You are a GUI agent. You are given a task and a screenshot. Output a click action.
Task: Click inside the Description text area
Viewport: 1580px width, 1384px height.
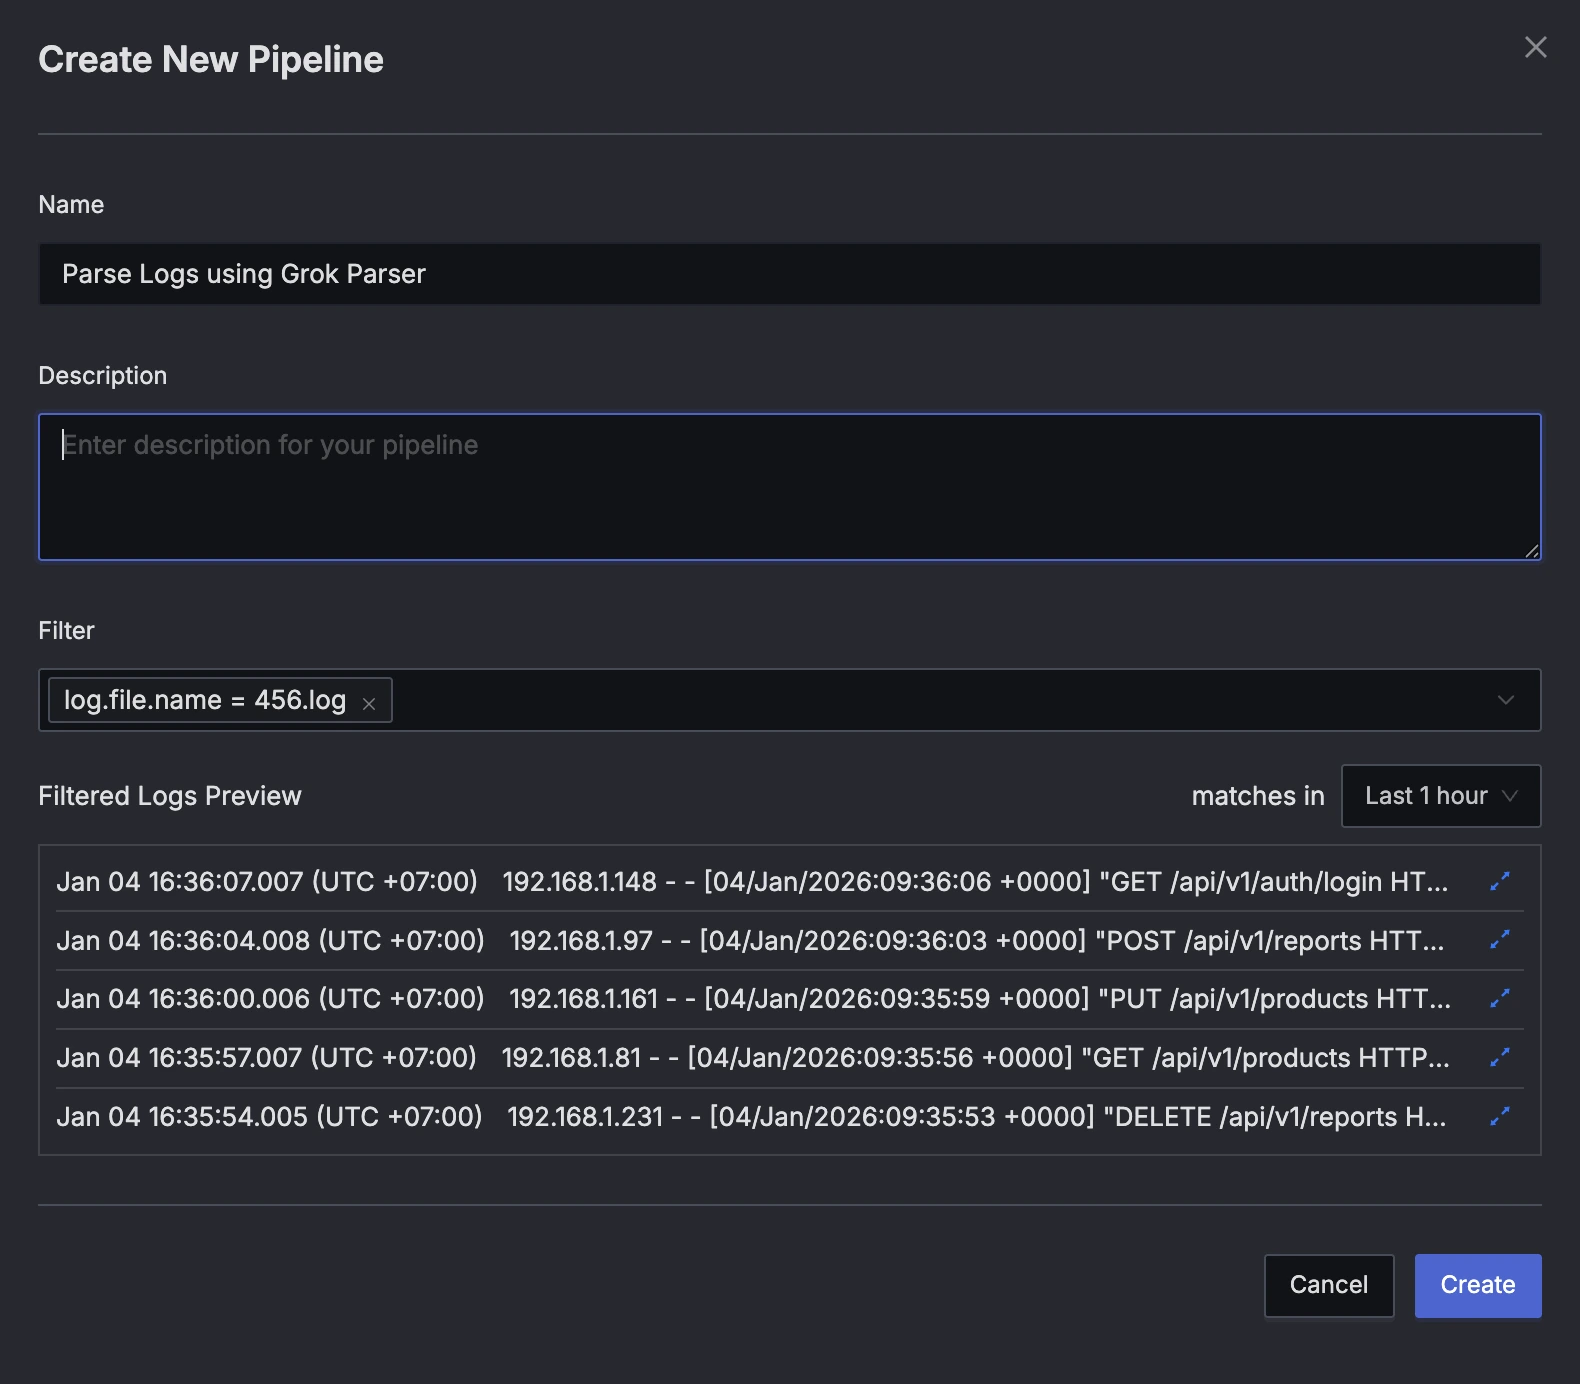[789, 487]
